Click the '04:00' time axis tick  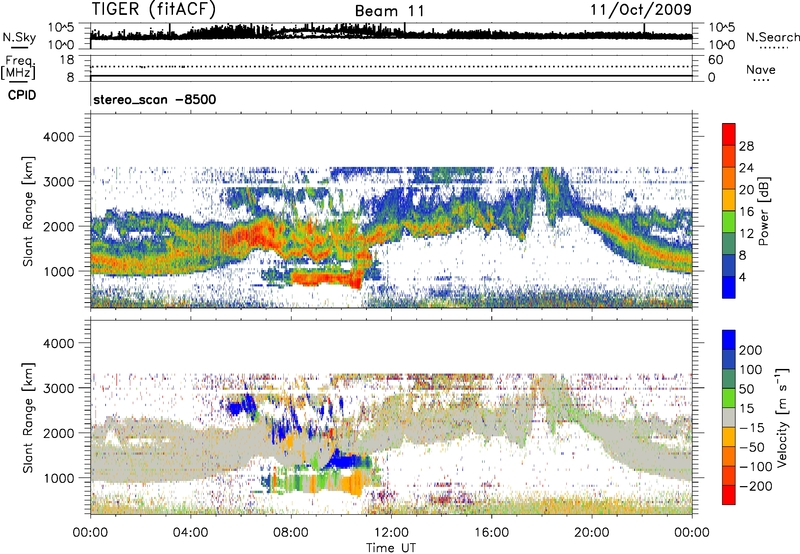(x=190, y=533)
